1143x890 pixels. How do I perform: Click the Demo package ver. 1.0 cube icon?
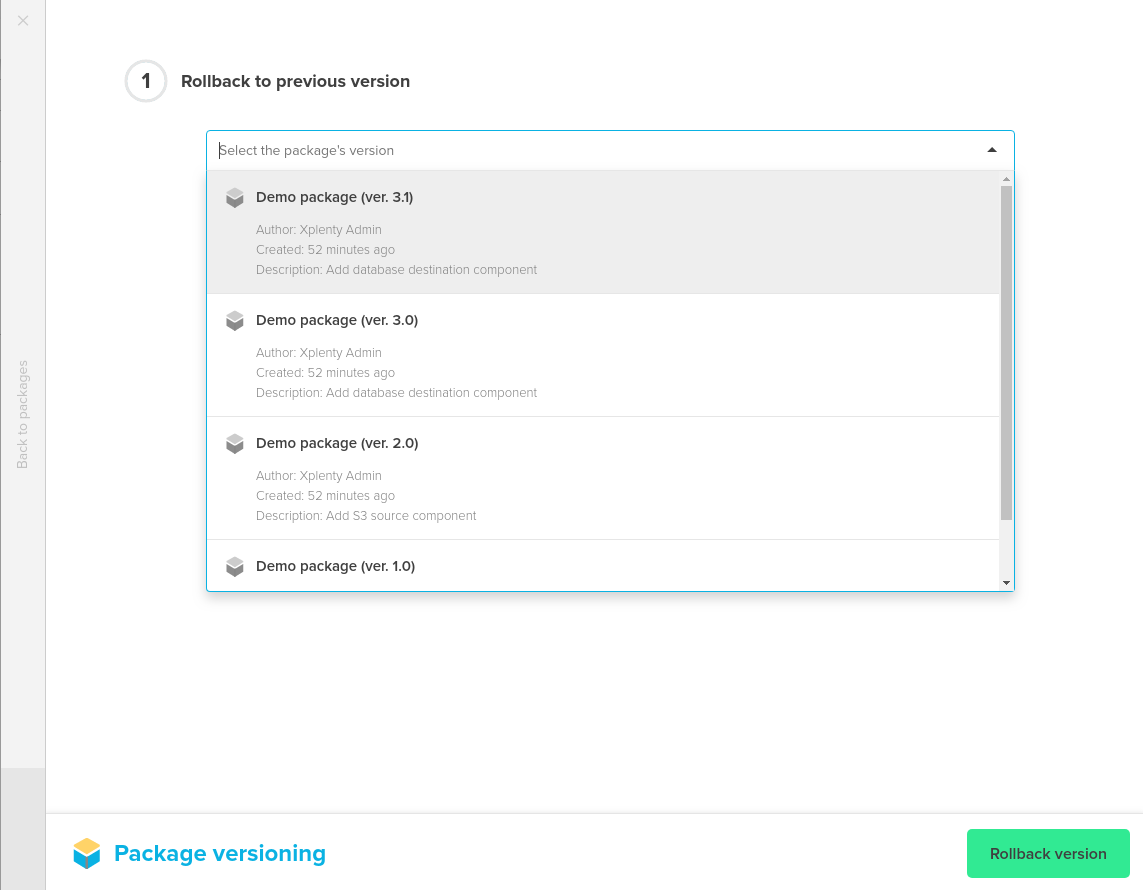coord(234,566)
